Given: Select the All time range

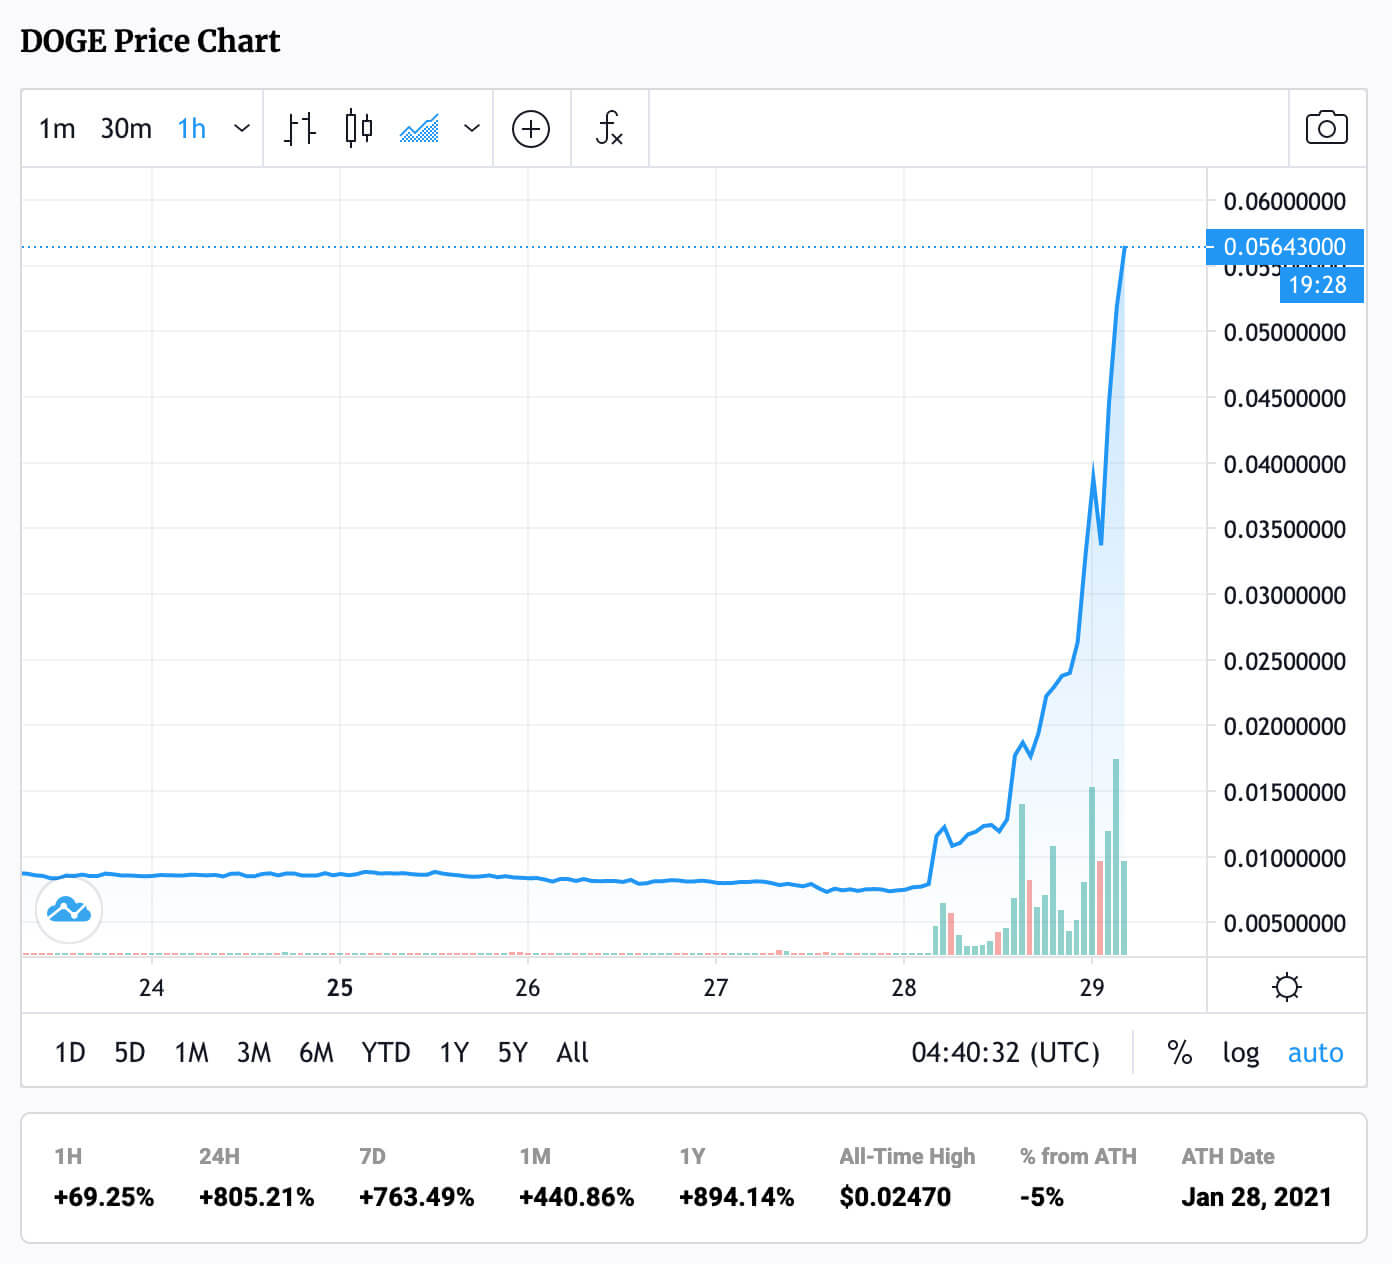Looking at the screenshot, I should pos(572,1052).
